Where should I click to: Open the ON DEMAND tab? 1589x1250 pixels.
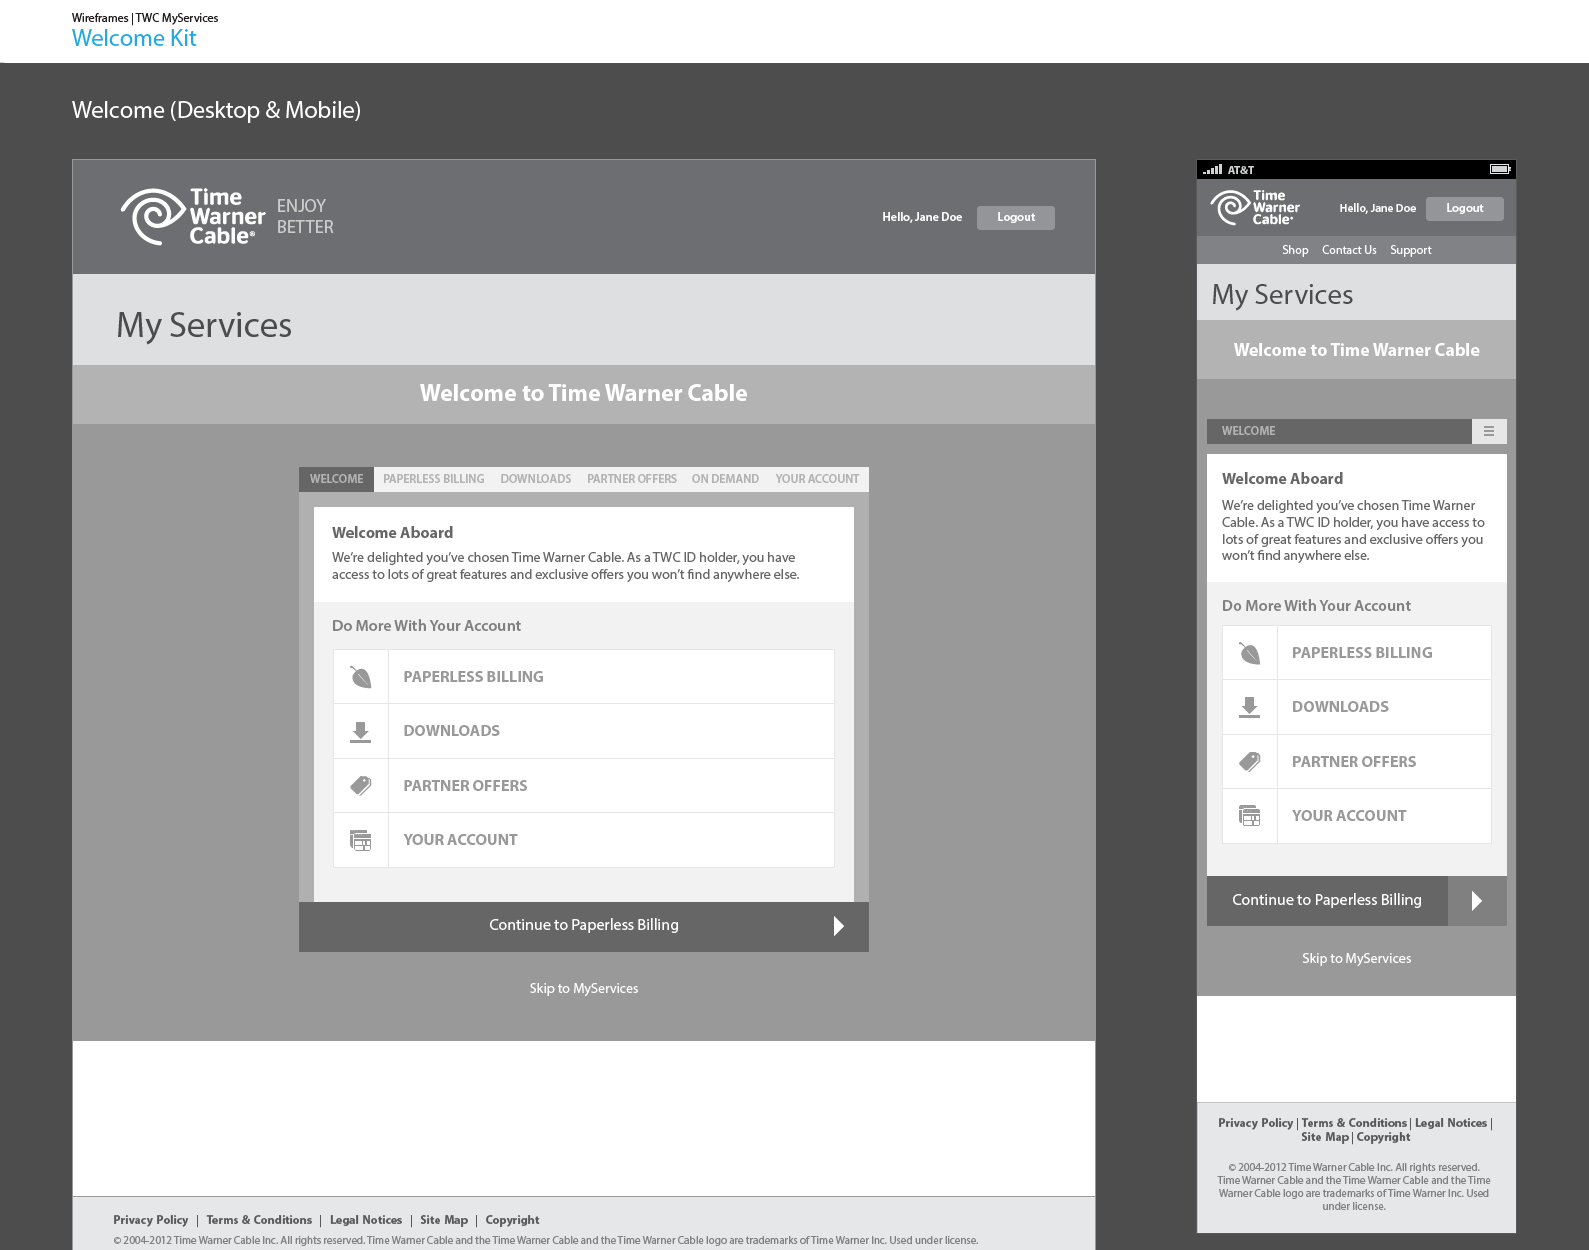click(x=725, y=479)
